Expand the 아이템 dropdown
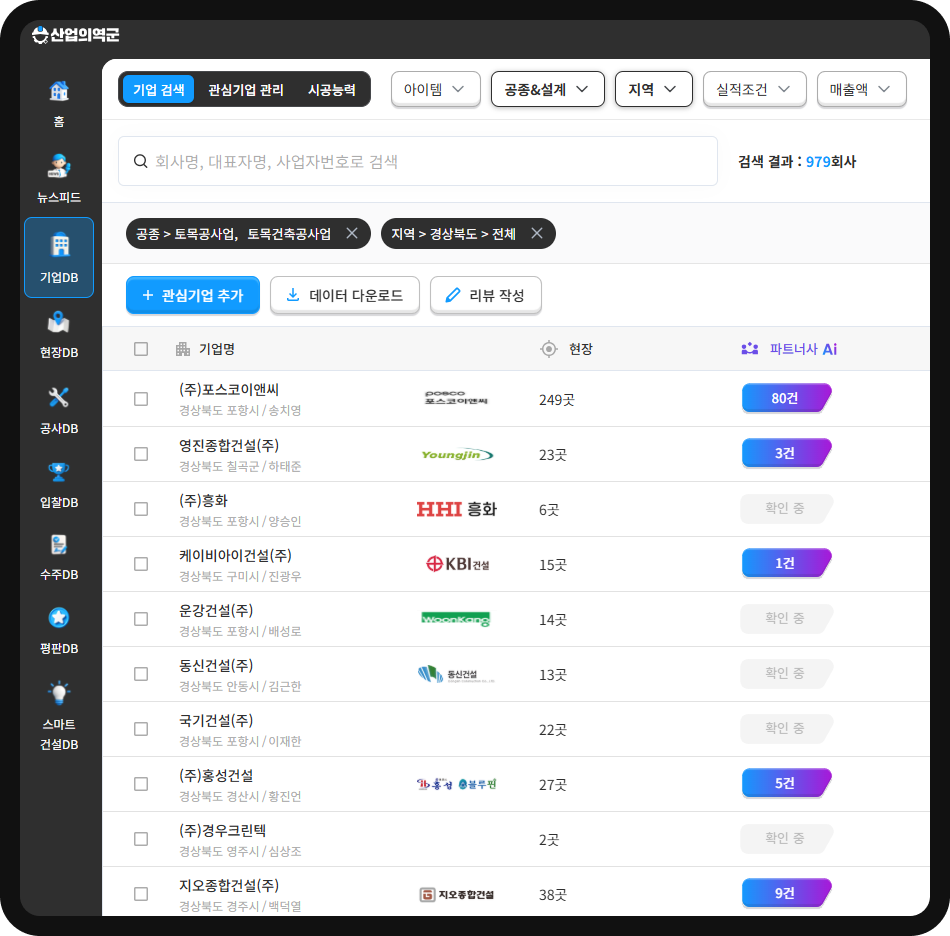The height and width of the screenshot is (936, 950). (436, 89)
